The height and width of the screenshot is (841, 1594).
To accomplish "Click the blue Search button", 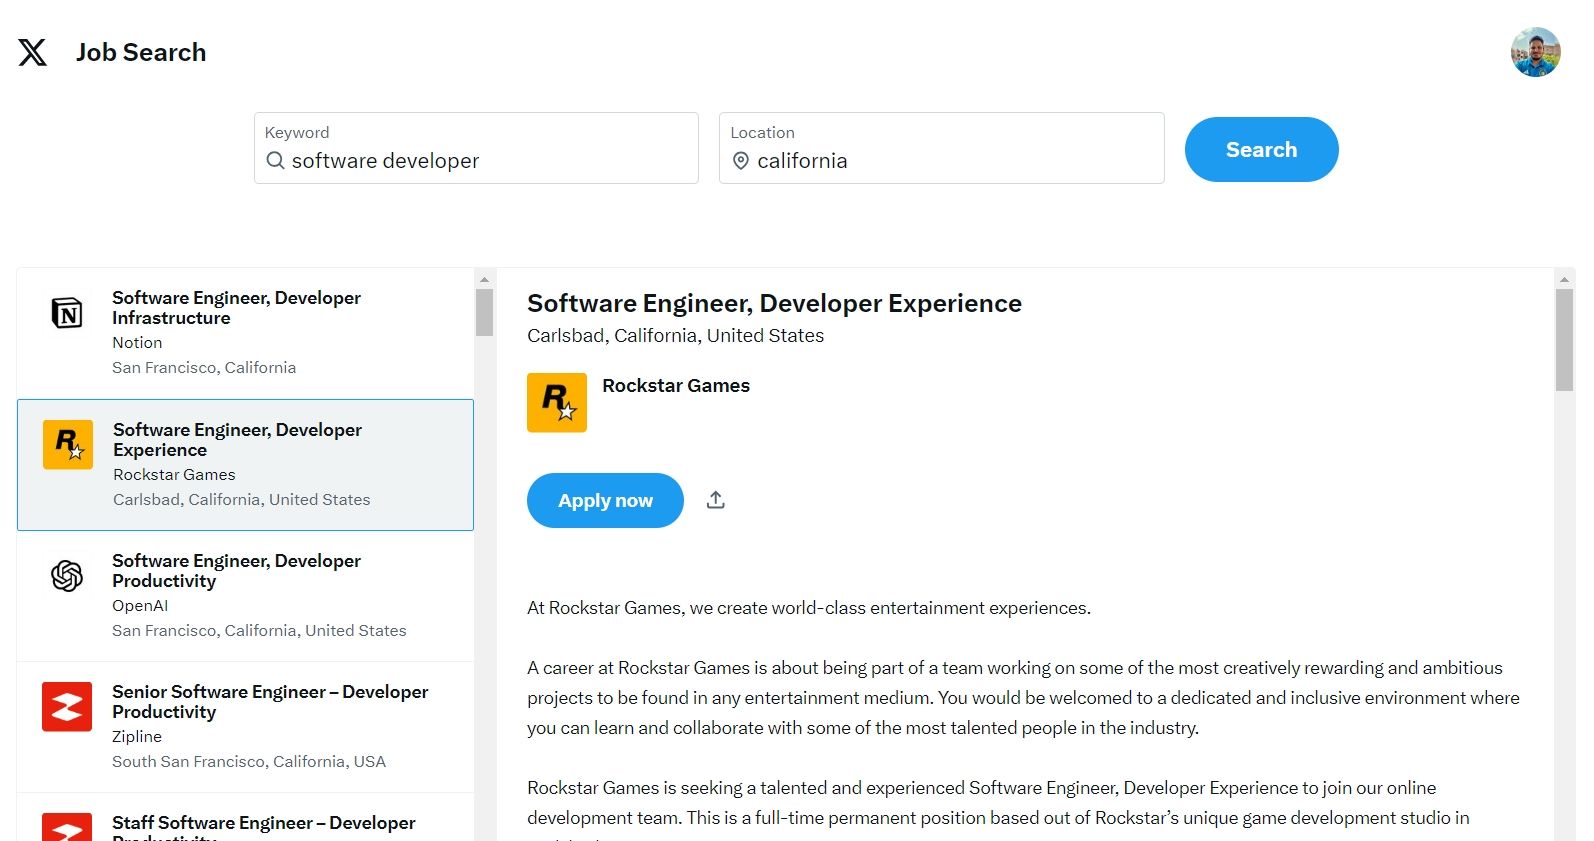I will click(1261, 149).
